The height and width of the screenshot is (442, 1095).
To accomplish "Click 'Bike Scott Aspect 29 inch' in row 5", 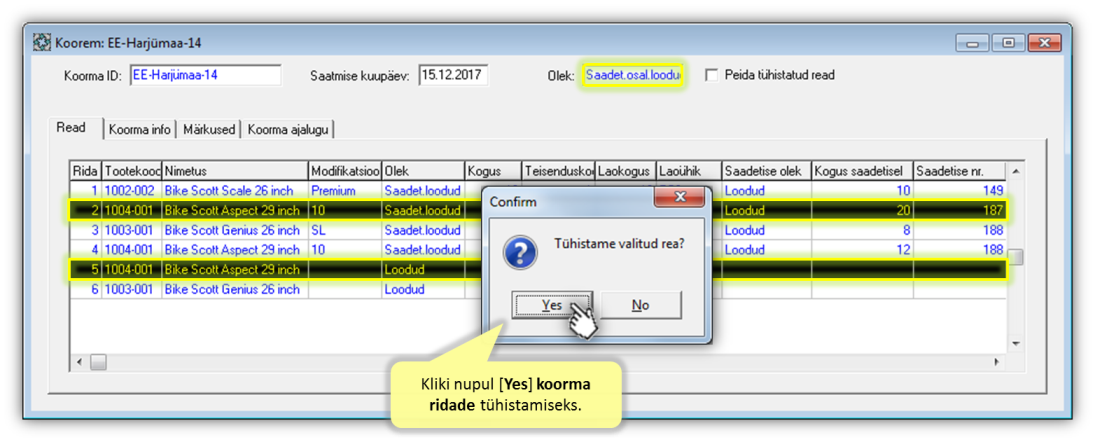I will tap(235, 270).
